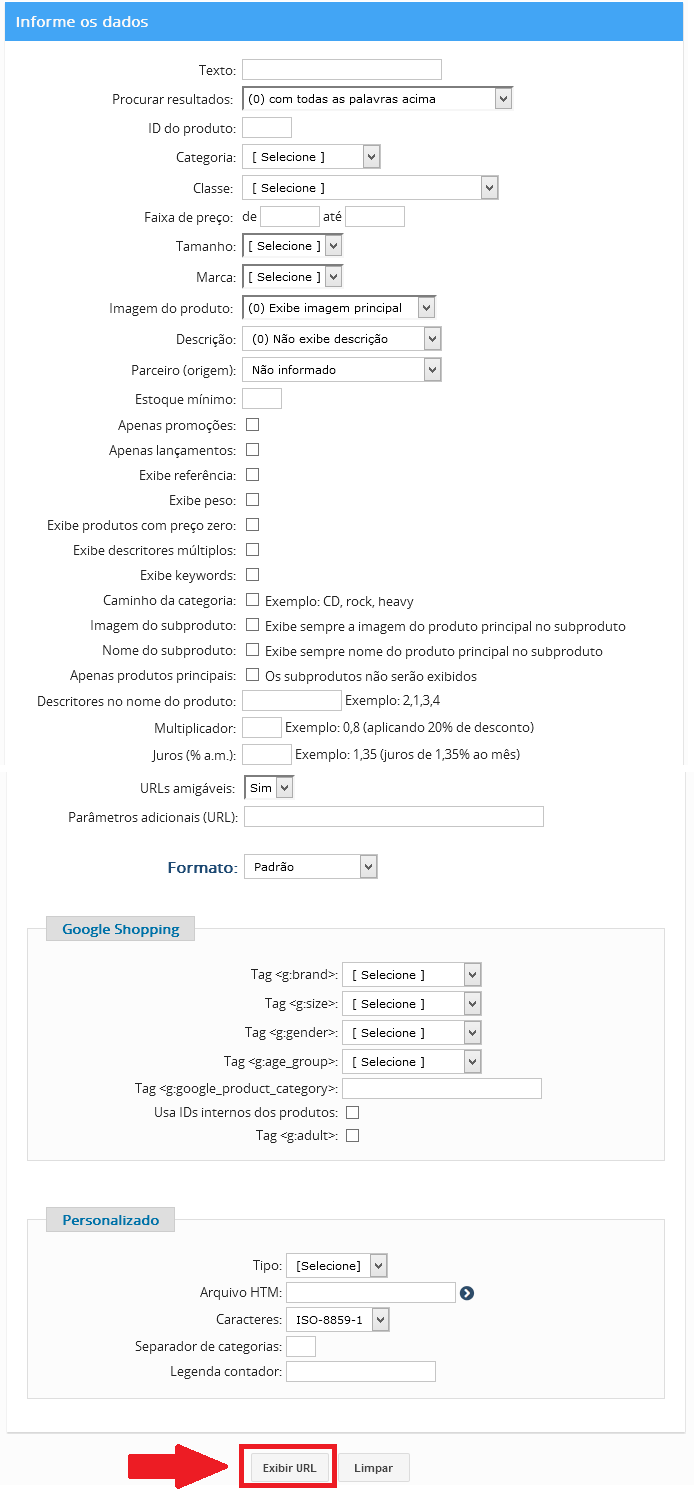Open the Categoria dropdown
Image resolution: width=694 pixels, height=1495 pixels.
pyautogui.click(x=312, y=157)
